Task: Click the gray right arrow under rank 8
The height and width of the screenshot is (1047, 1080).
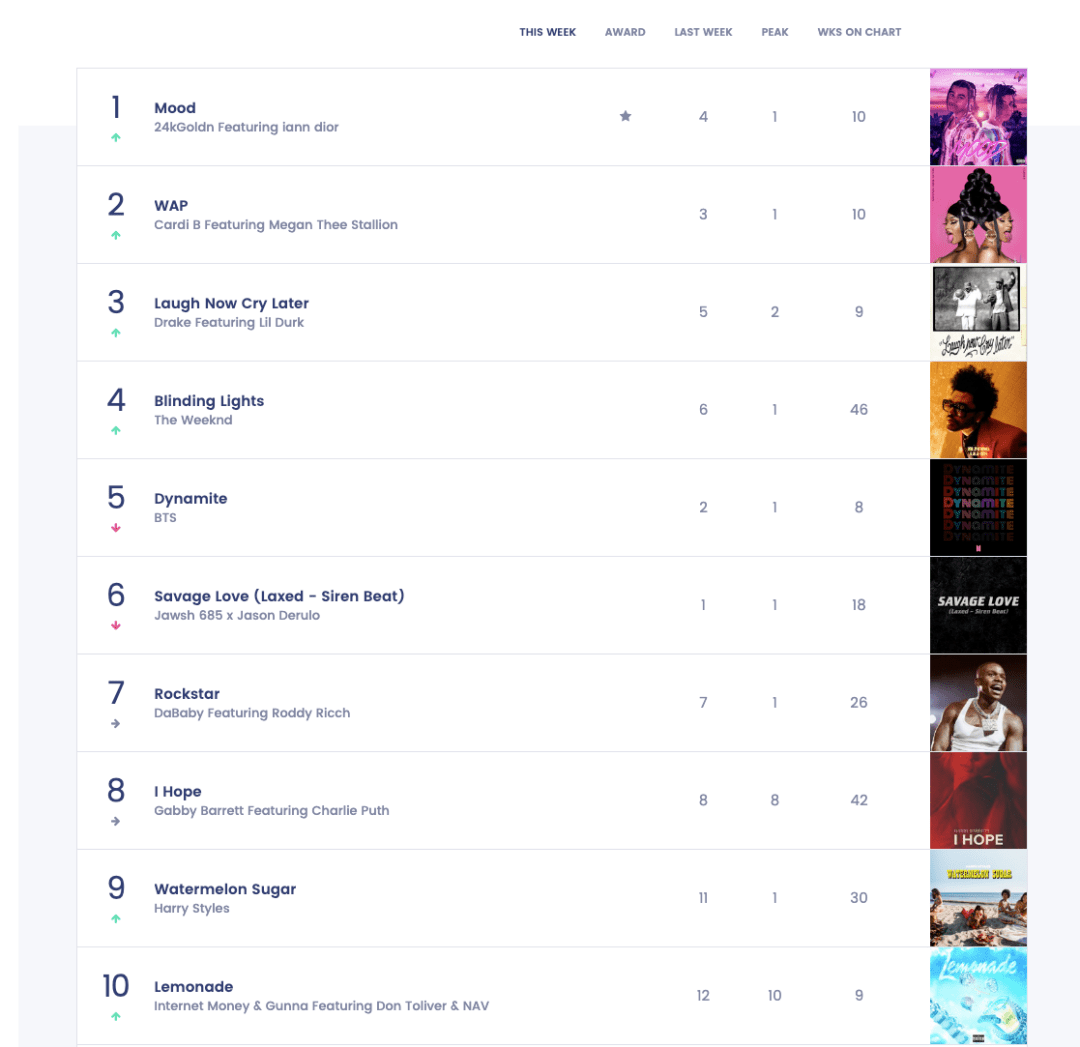Action: [x=116, y=821]
